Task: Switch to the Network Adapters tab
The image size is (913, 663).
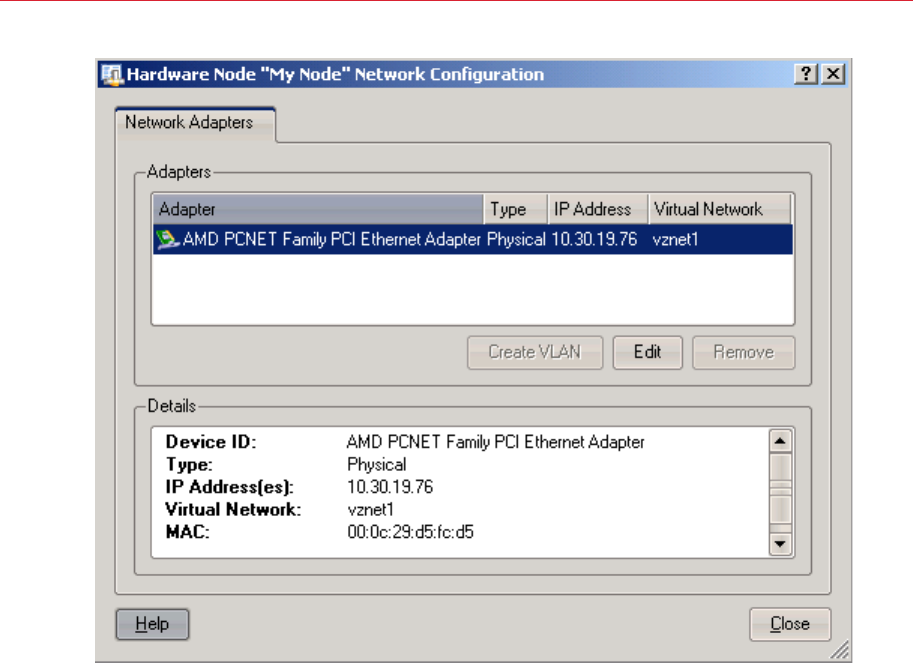Action: [x=188, y=123]
